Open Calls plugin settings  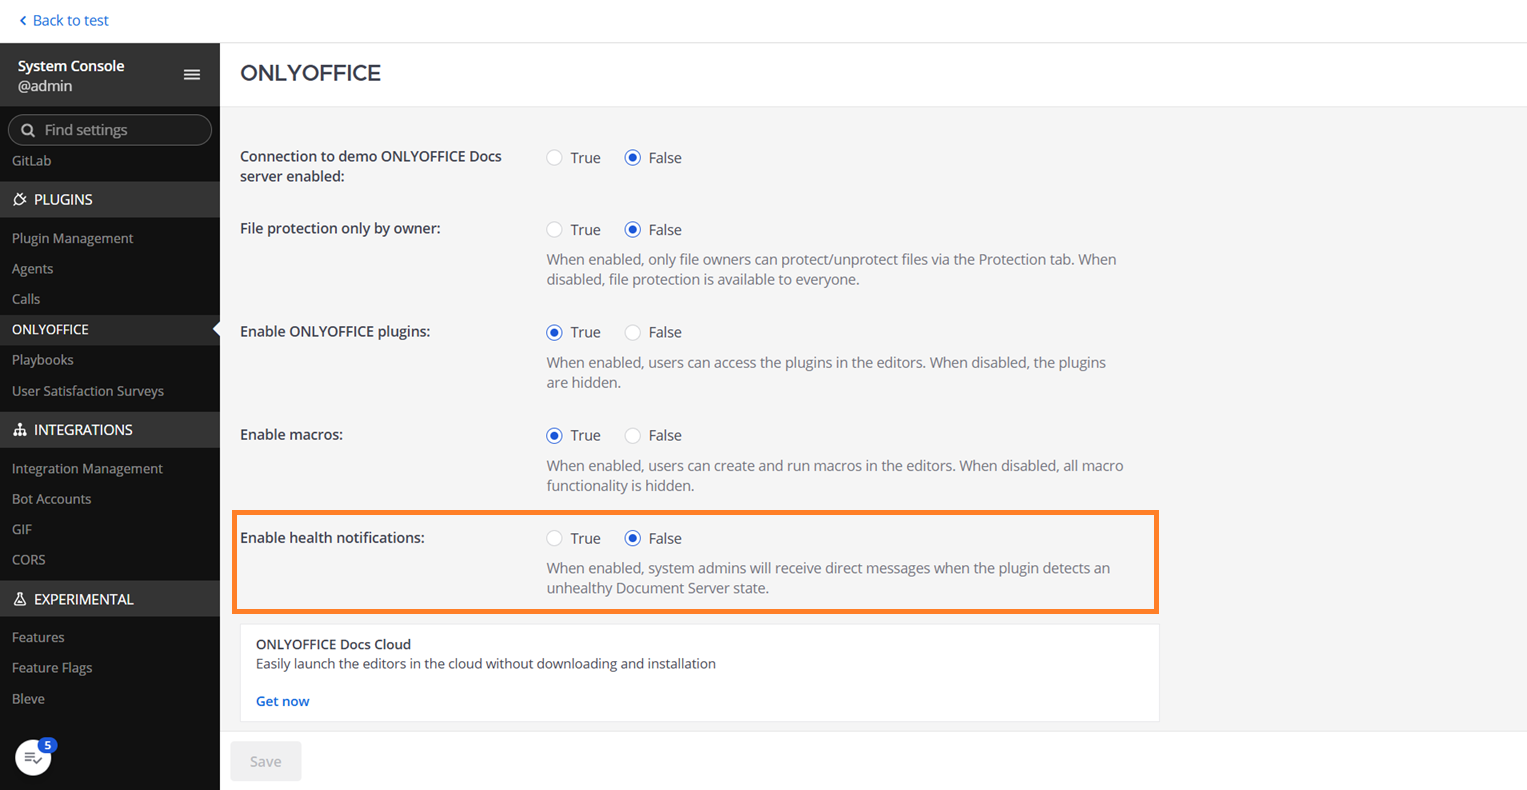click(26, 299)
